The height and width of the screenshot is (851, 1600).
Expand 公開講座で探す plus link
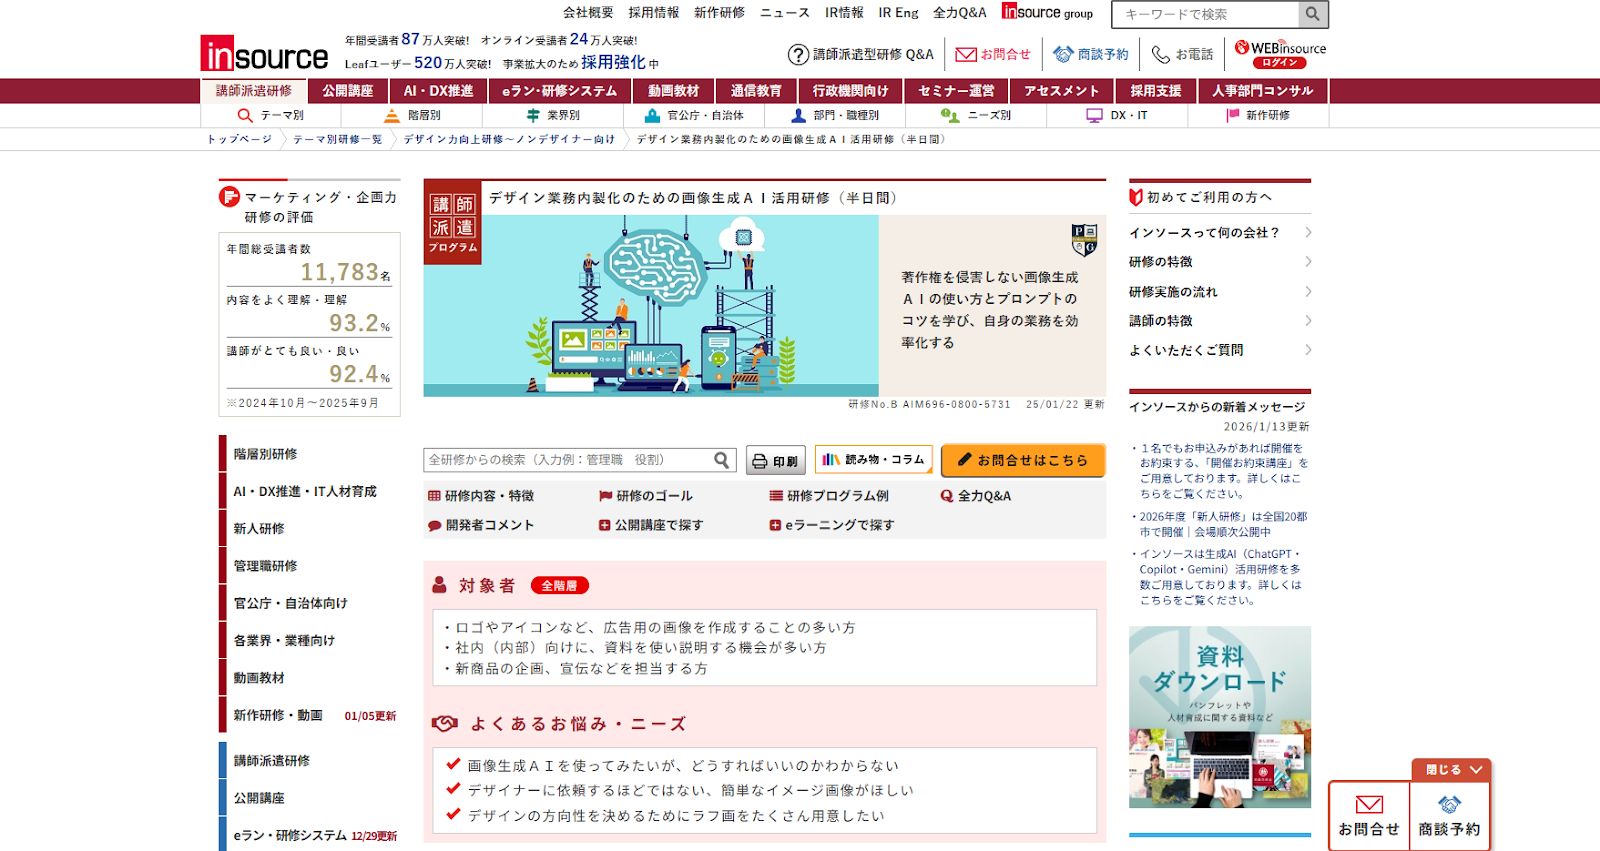click(651, 525)
